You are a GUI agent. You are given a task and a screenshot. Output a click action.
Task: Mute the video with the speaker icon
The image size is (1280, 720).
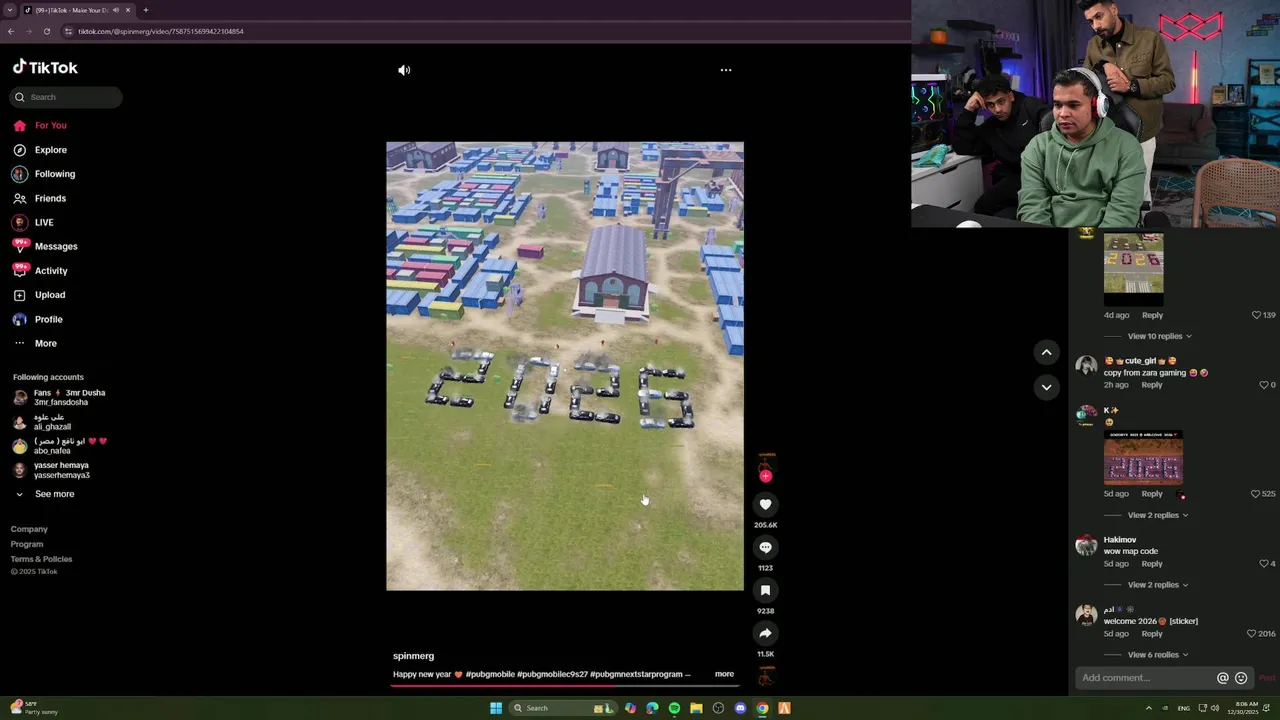pos(404,70)
